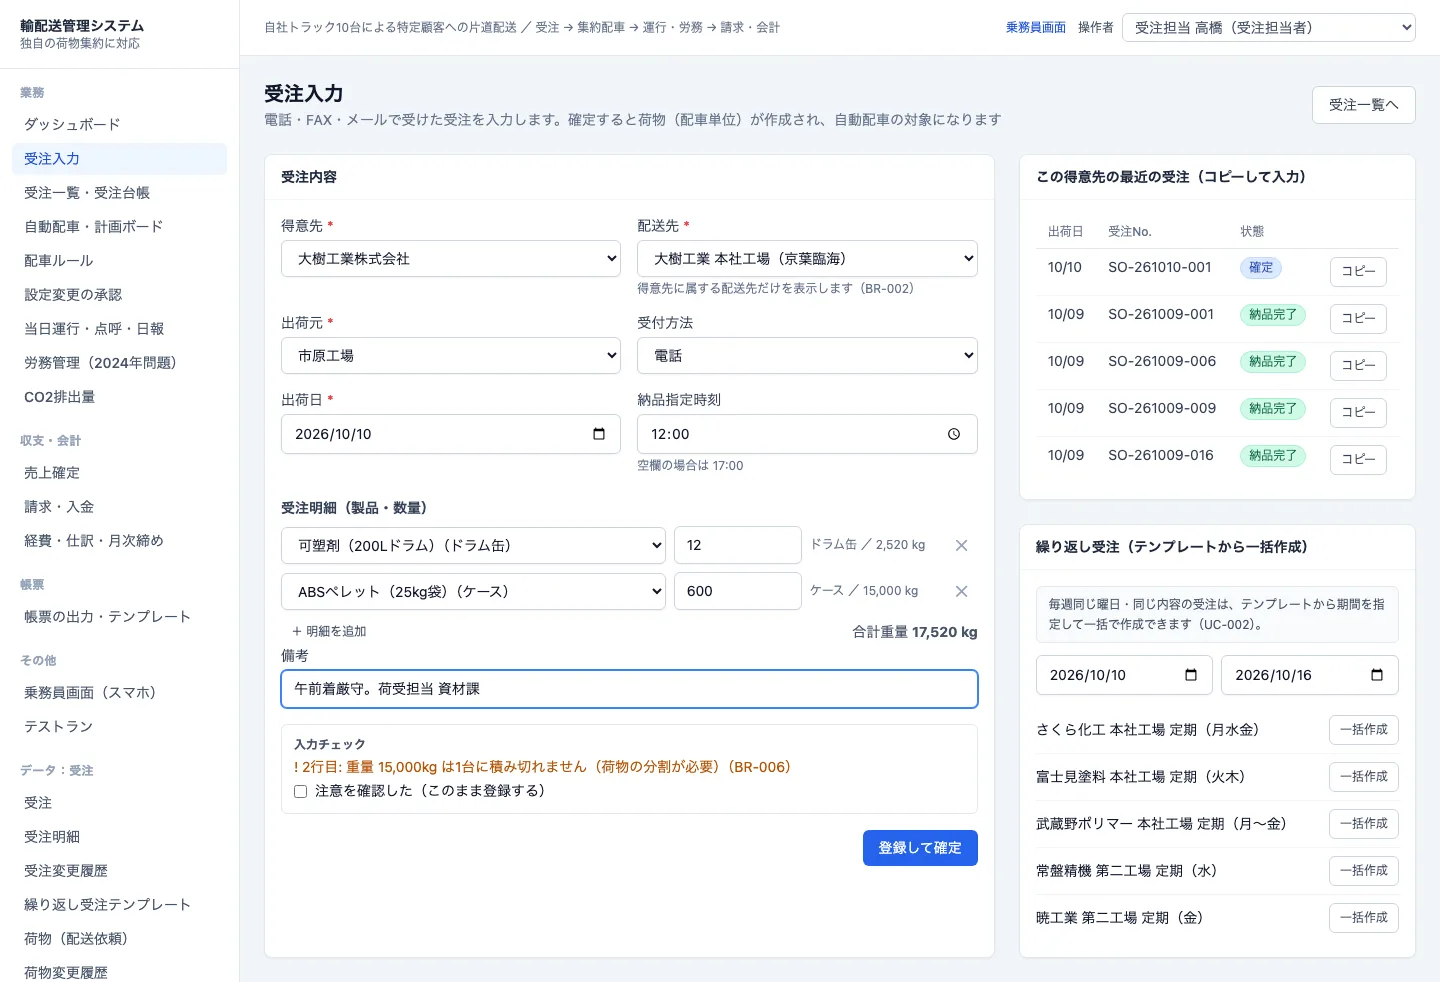Open 受注一覧・受注台帳 menu item

coord(119,193)
